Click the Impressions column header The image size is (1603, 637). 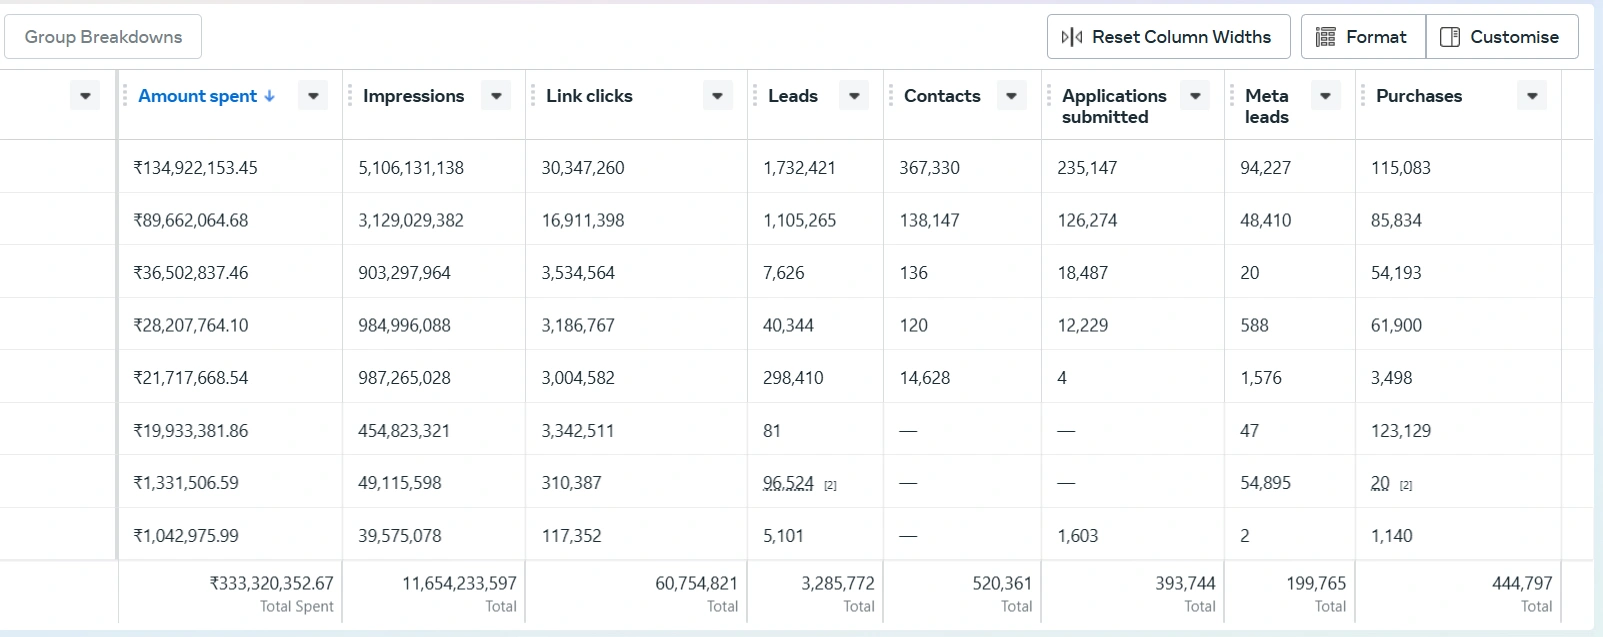click(413, 96)
